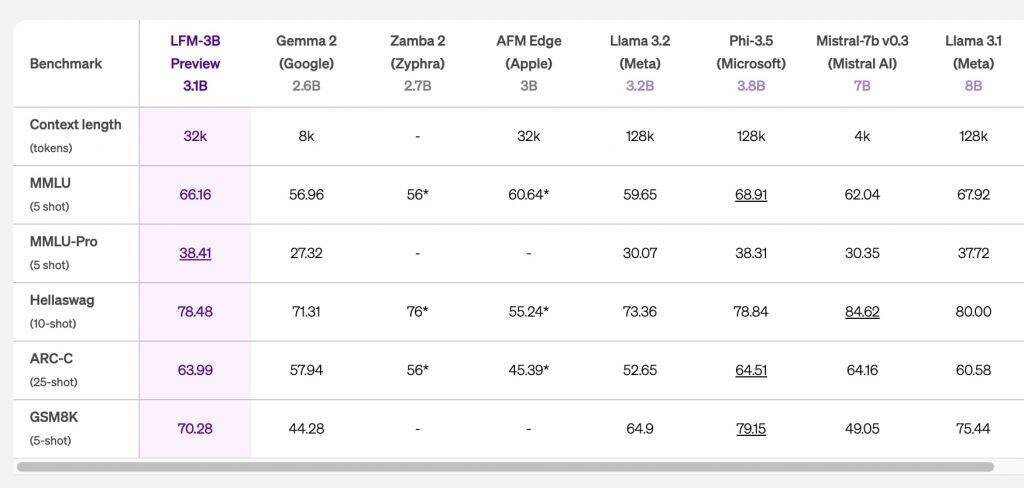
Task: Select the LFM-3B Preview column header
Action: pos(195,63)
